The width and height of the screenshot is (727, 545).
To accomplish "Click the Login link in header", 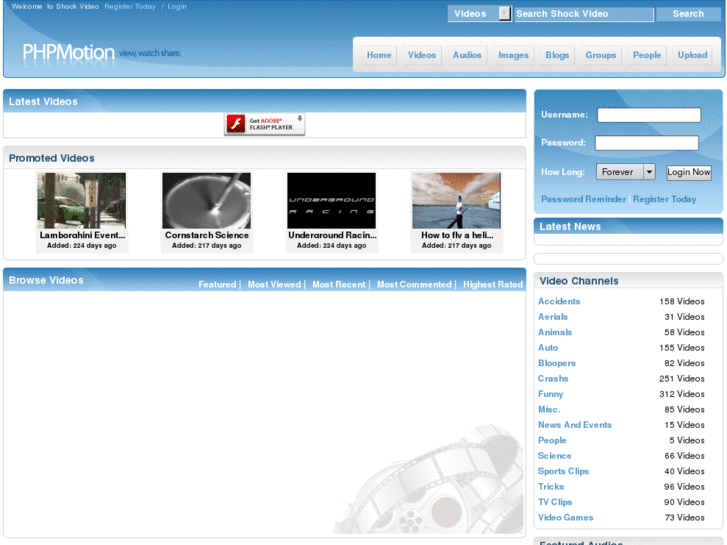I will click(177, 6).
